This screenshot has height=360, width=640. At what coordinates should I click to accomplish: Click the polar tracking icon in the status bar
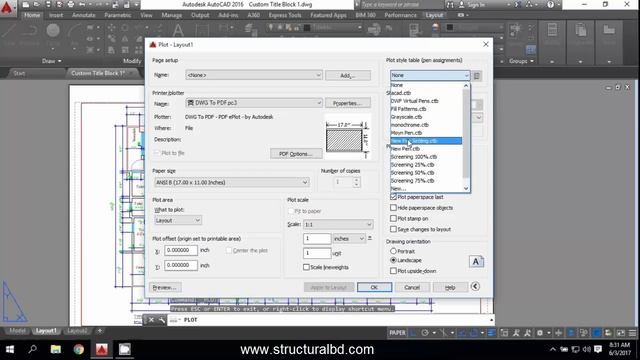425,333
